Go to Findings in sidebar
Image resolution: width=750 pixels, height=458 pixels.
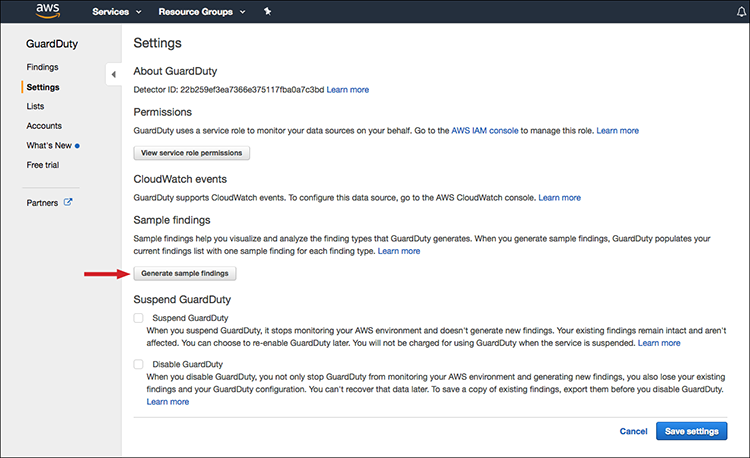pyautogui.click(x=43, y=67)
